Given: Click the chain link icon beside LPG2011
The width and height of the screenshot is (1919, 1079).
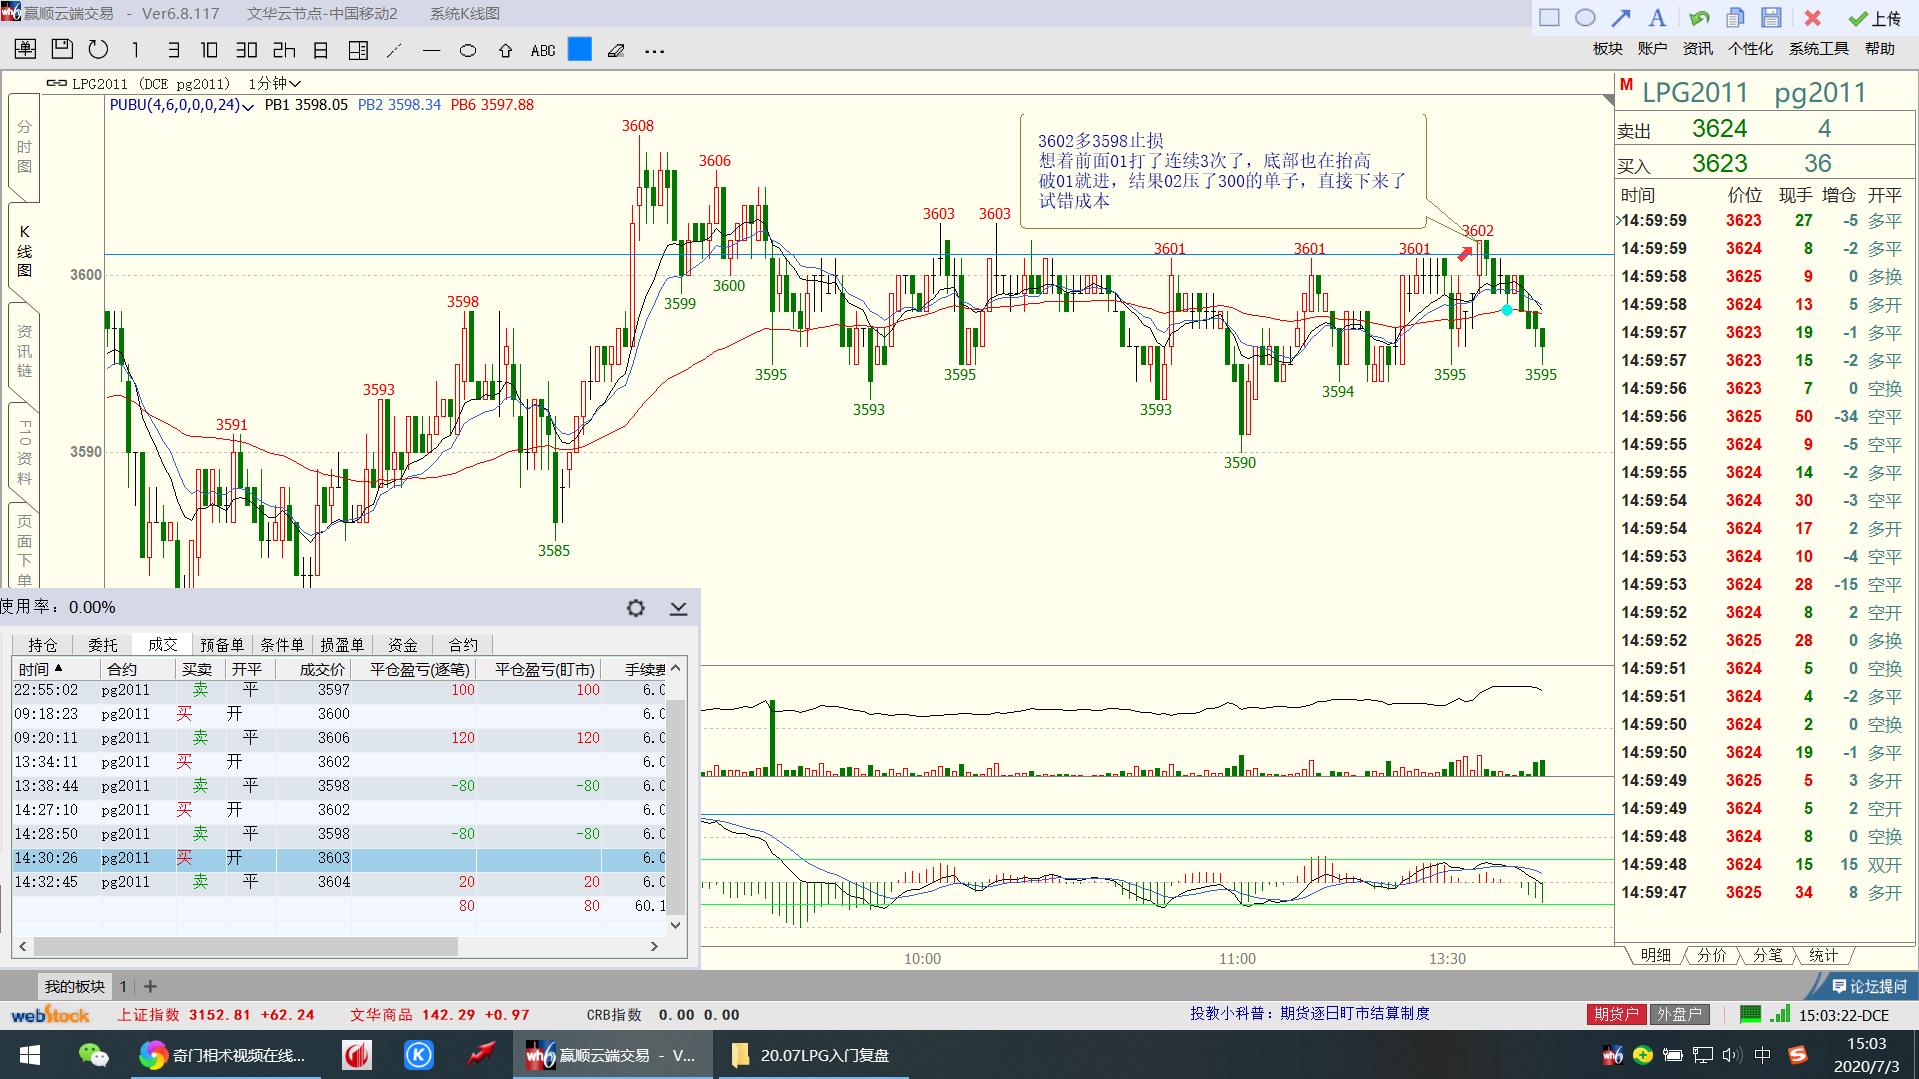Looking at the screenshot, I should (58, 84).
